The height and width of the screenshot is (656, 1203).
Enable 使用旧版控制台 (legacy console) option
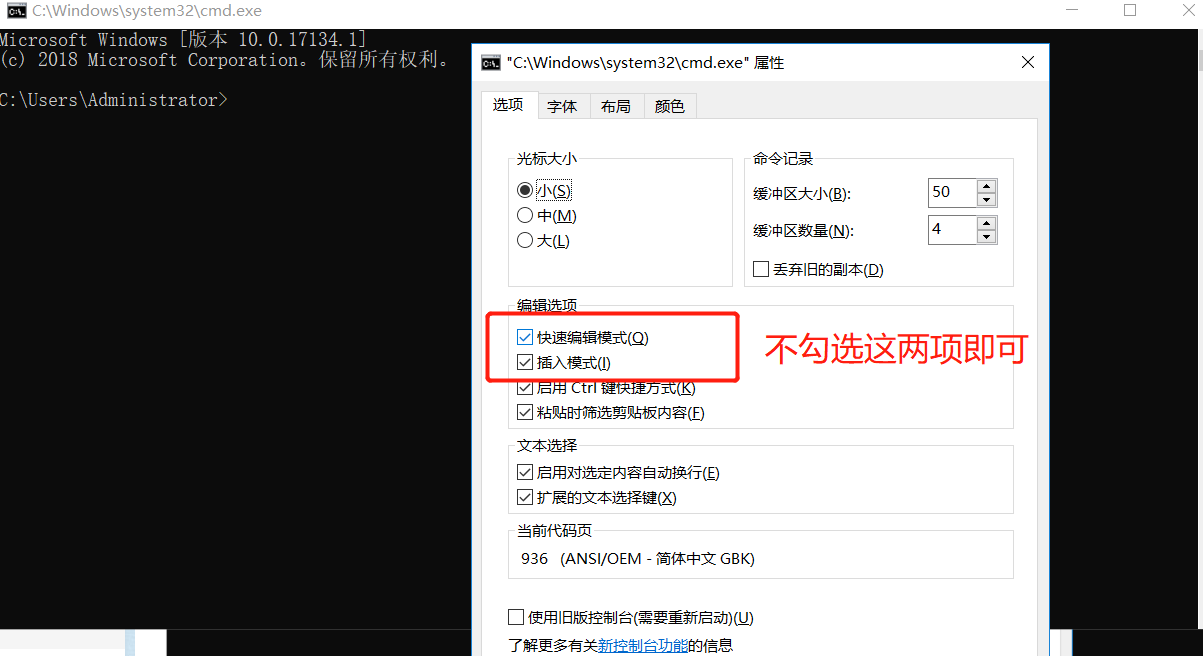point(516,617)
